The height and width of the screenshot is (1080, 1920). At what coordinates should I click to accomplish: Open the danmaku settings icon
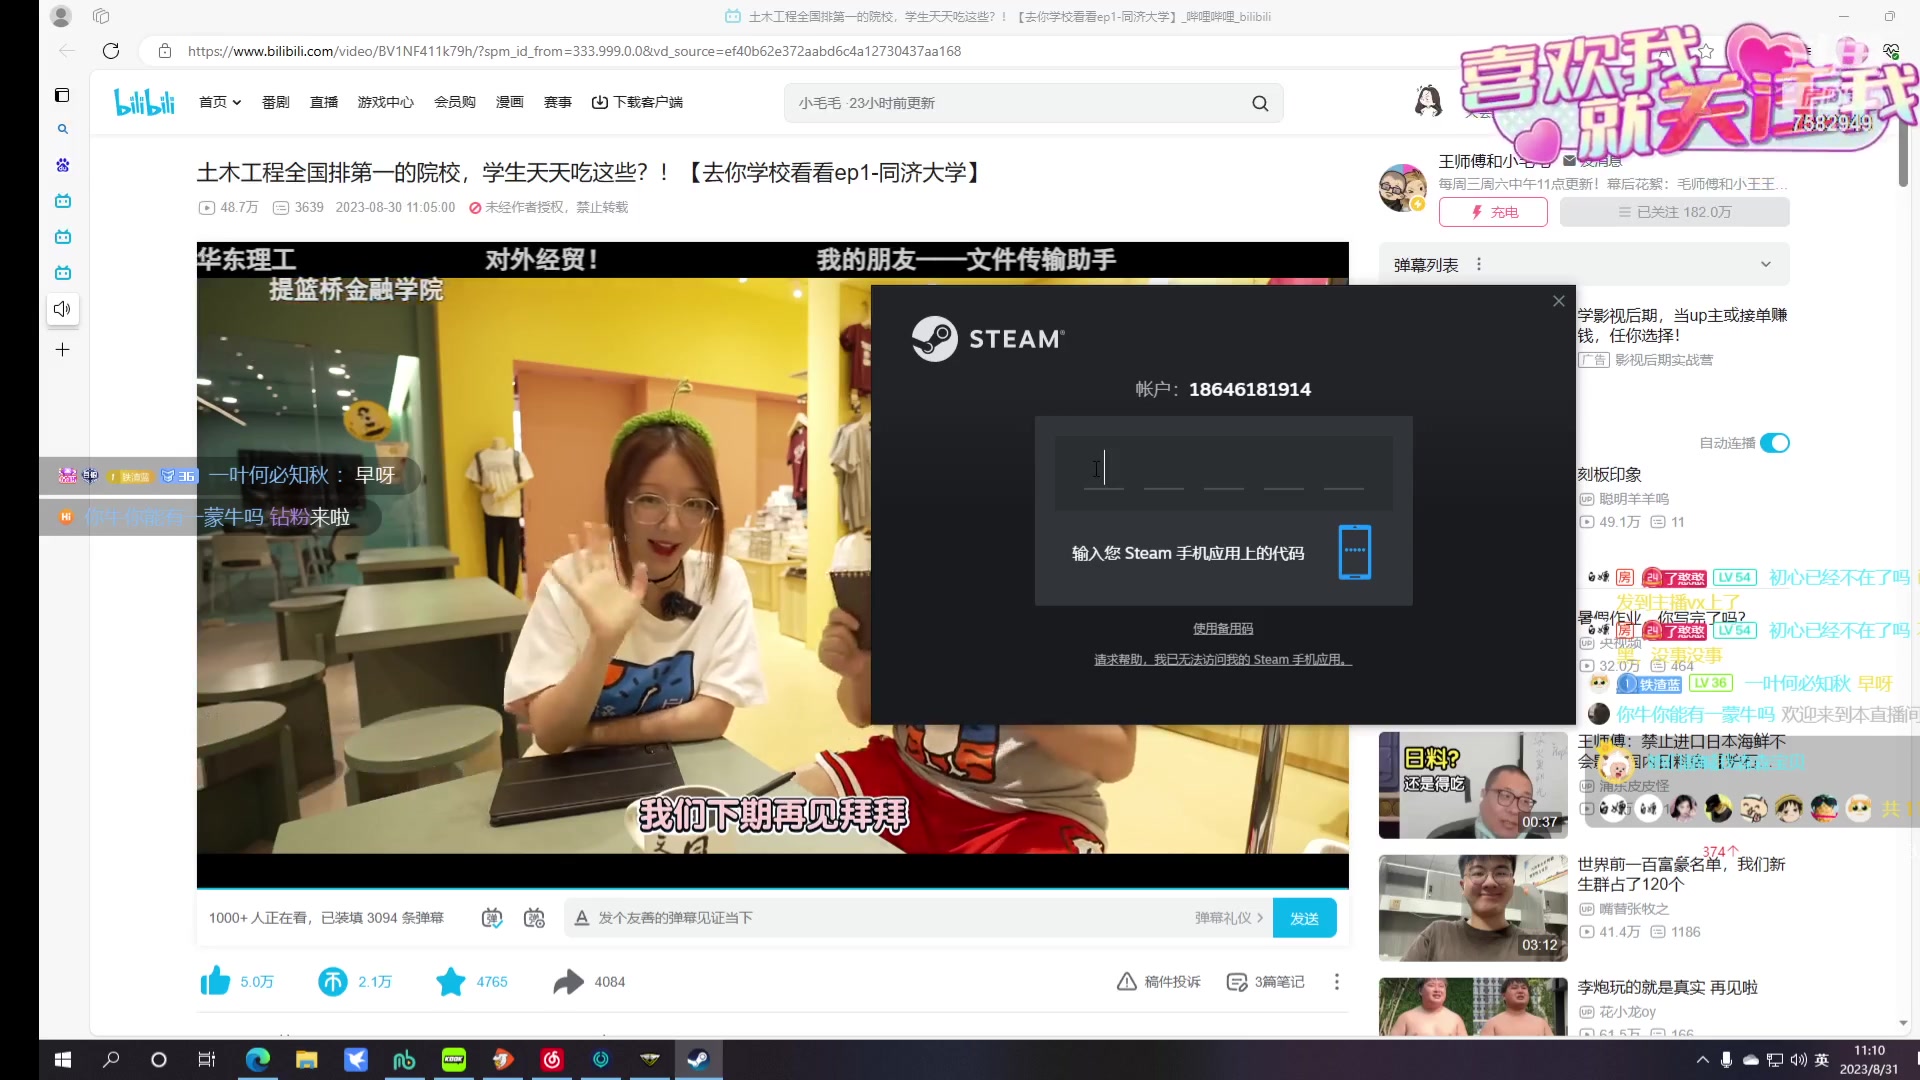535,918
